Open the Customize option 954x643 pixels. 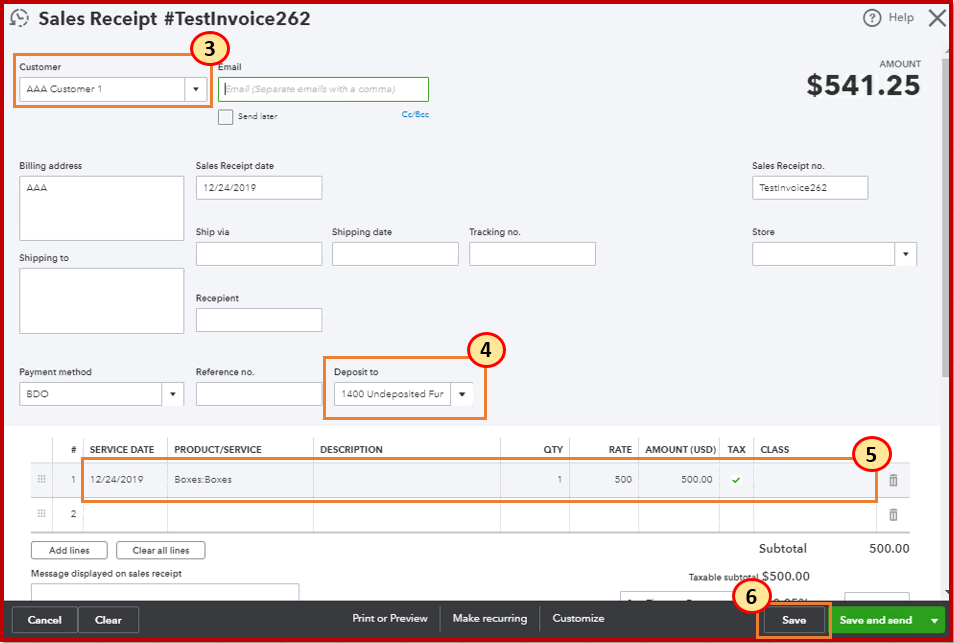[x=579, y=618]
